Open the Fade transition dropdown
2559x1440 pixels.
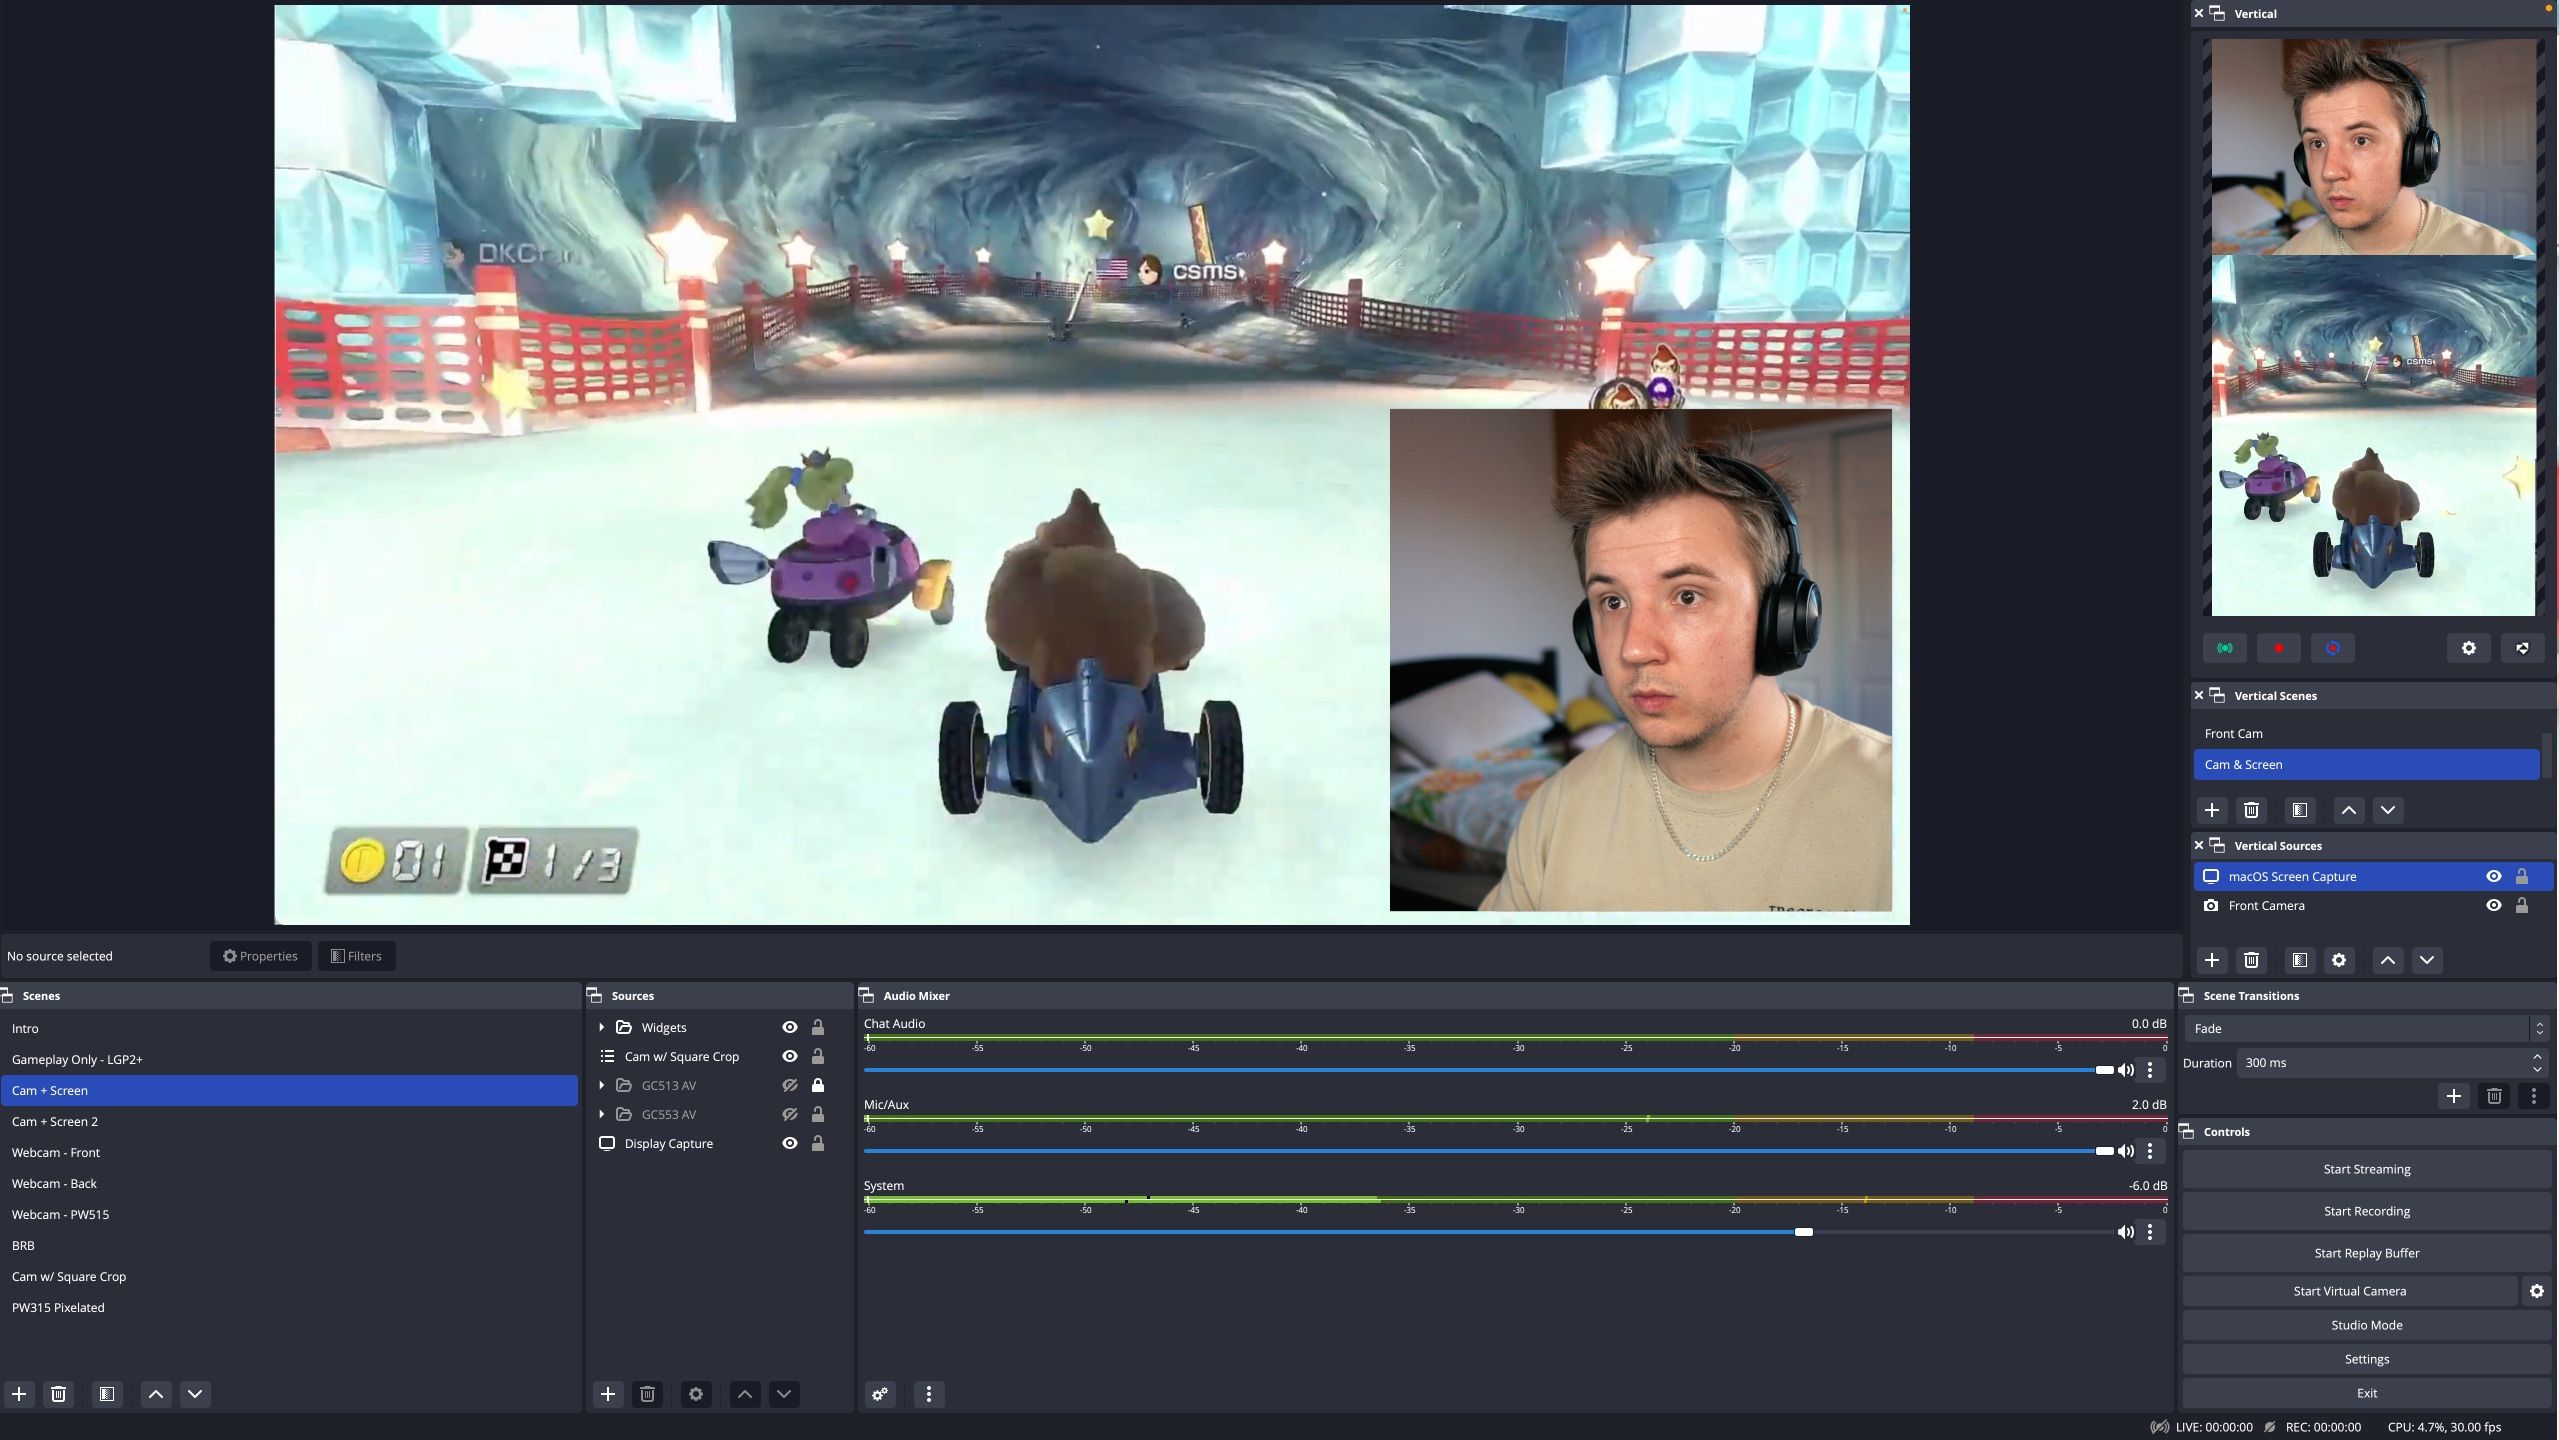tap(2365, 1028)
